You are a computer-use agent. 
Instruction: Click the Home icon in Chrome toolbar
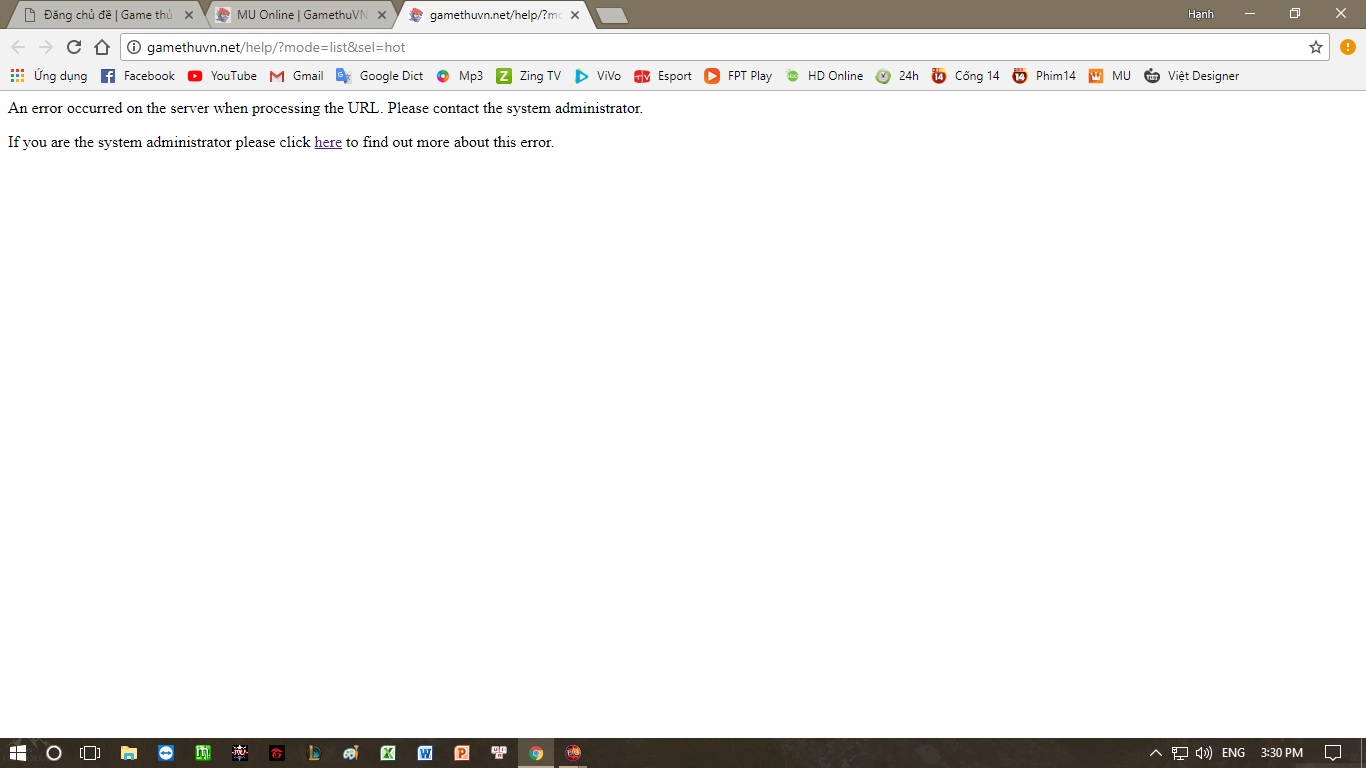click(x=101, y=47)
